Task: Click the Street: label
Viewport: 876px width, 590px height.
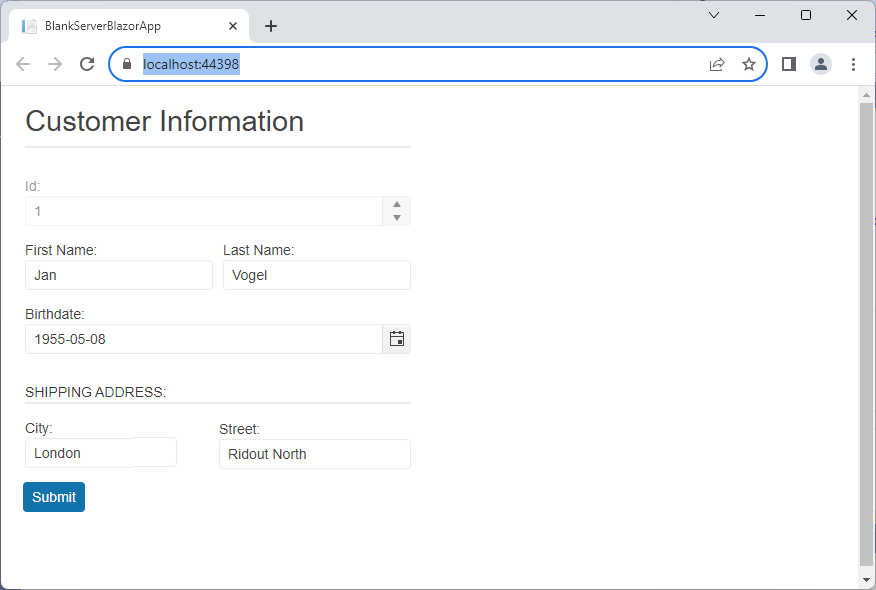Action: 240,429
